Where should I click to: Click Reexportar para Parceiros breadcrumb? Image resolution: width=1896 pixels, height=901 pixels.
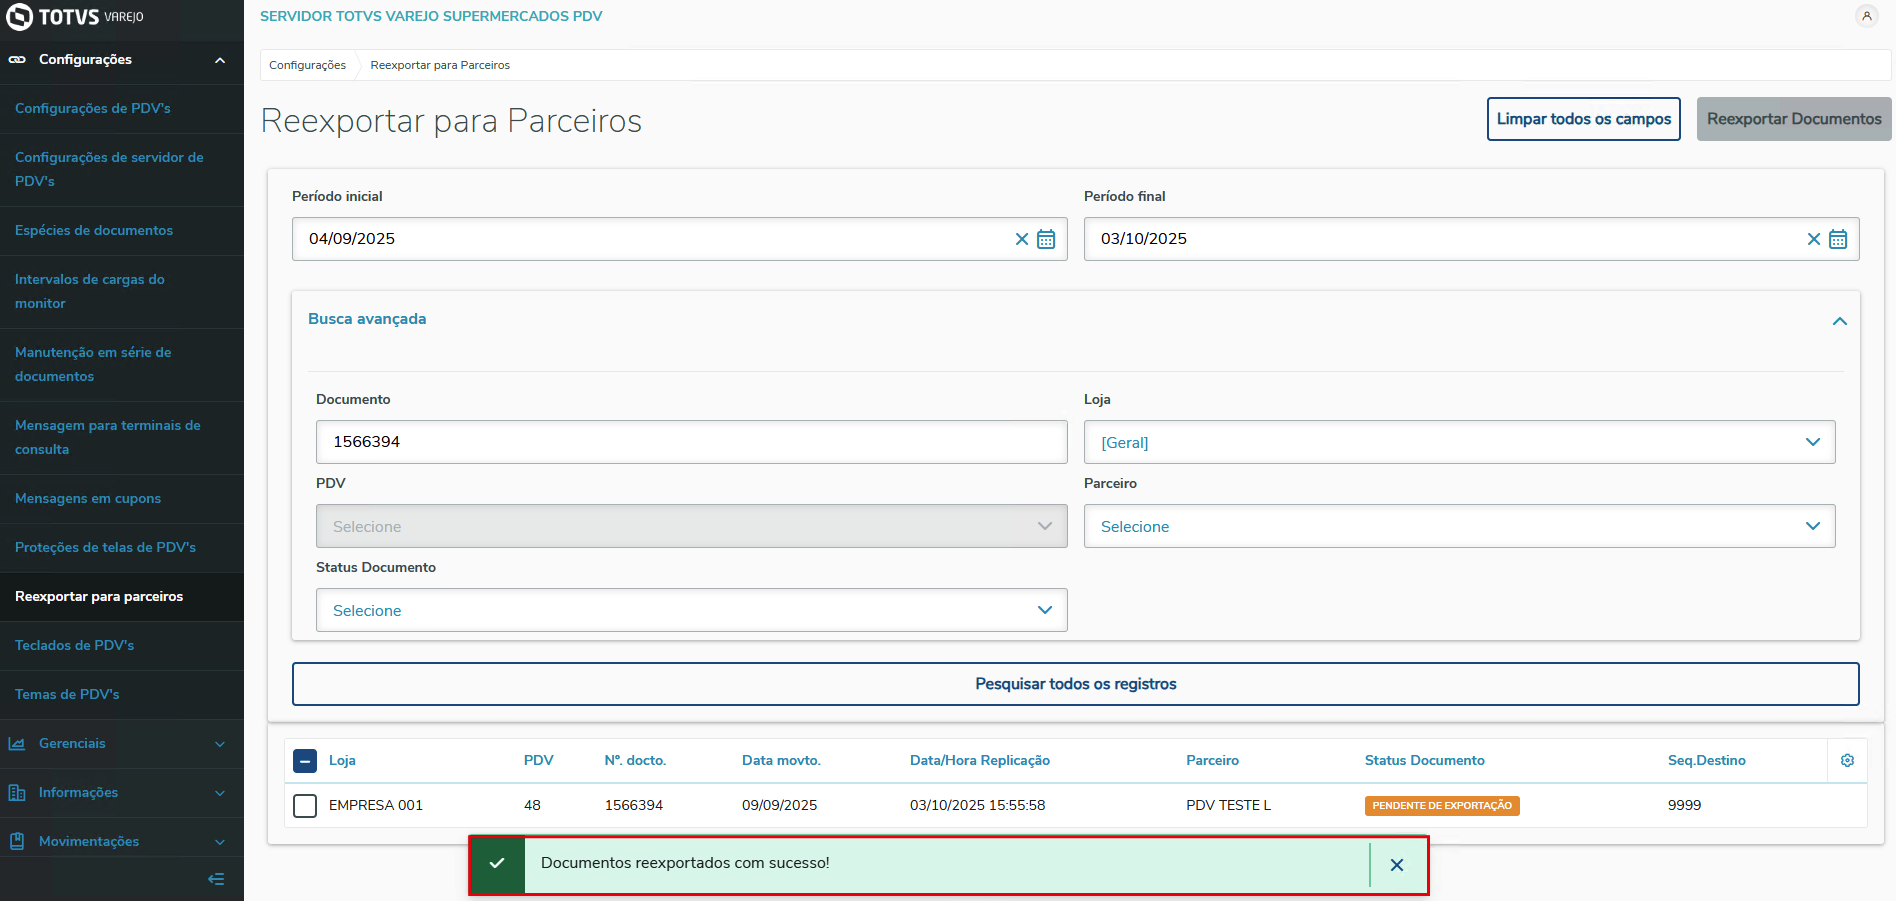point(440,65)
